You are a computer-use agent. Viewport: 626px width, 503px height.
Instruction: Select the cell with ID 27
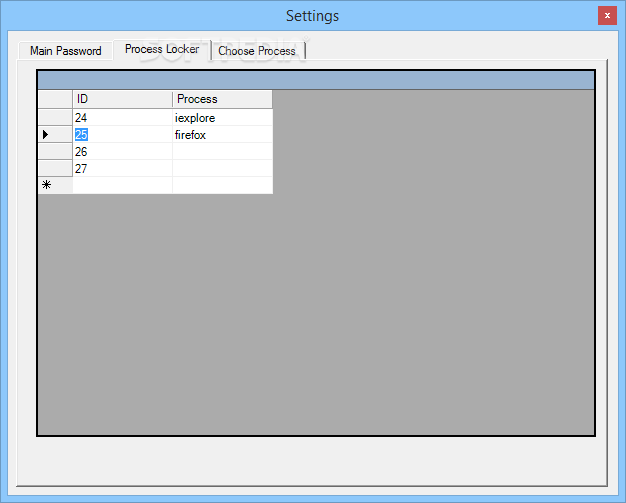click(x=123, y=168)
